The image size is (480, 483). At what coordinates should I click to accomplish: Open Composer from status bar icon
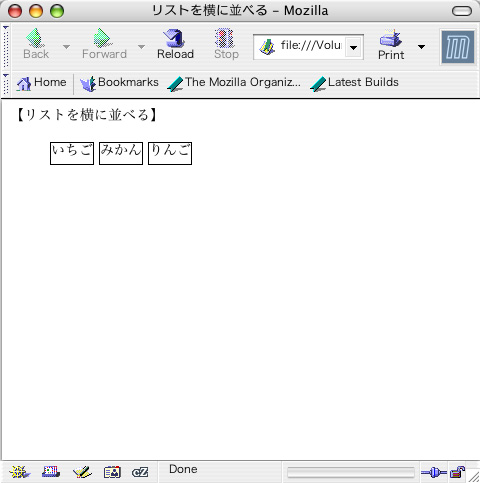point(82,472)
